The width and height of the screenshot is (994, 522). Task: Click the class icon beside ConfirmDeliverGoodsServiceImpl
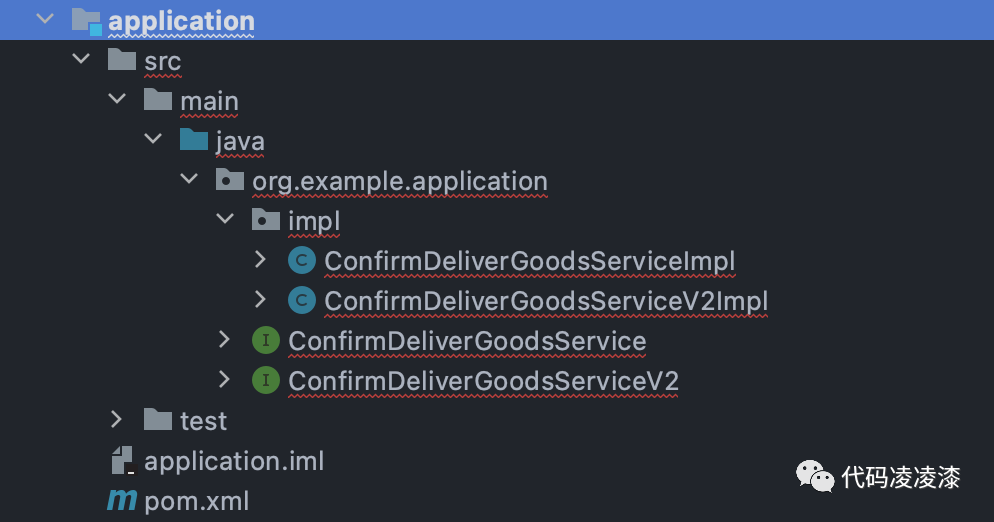click(x=301, y=261)
